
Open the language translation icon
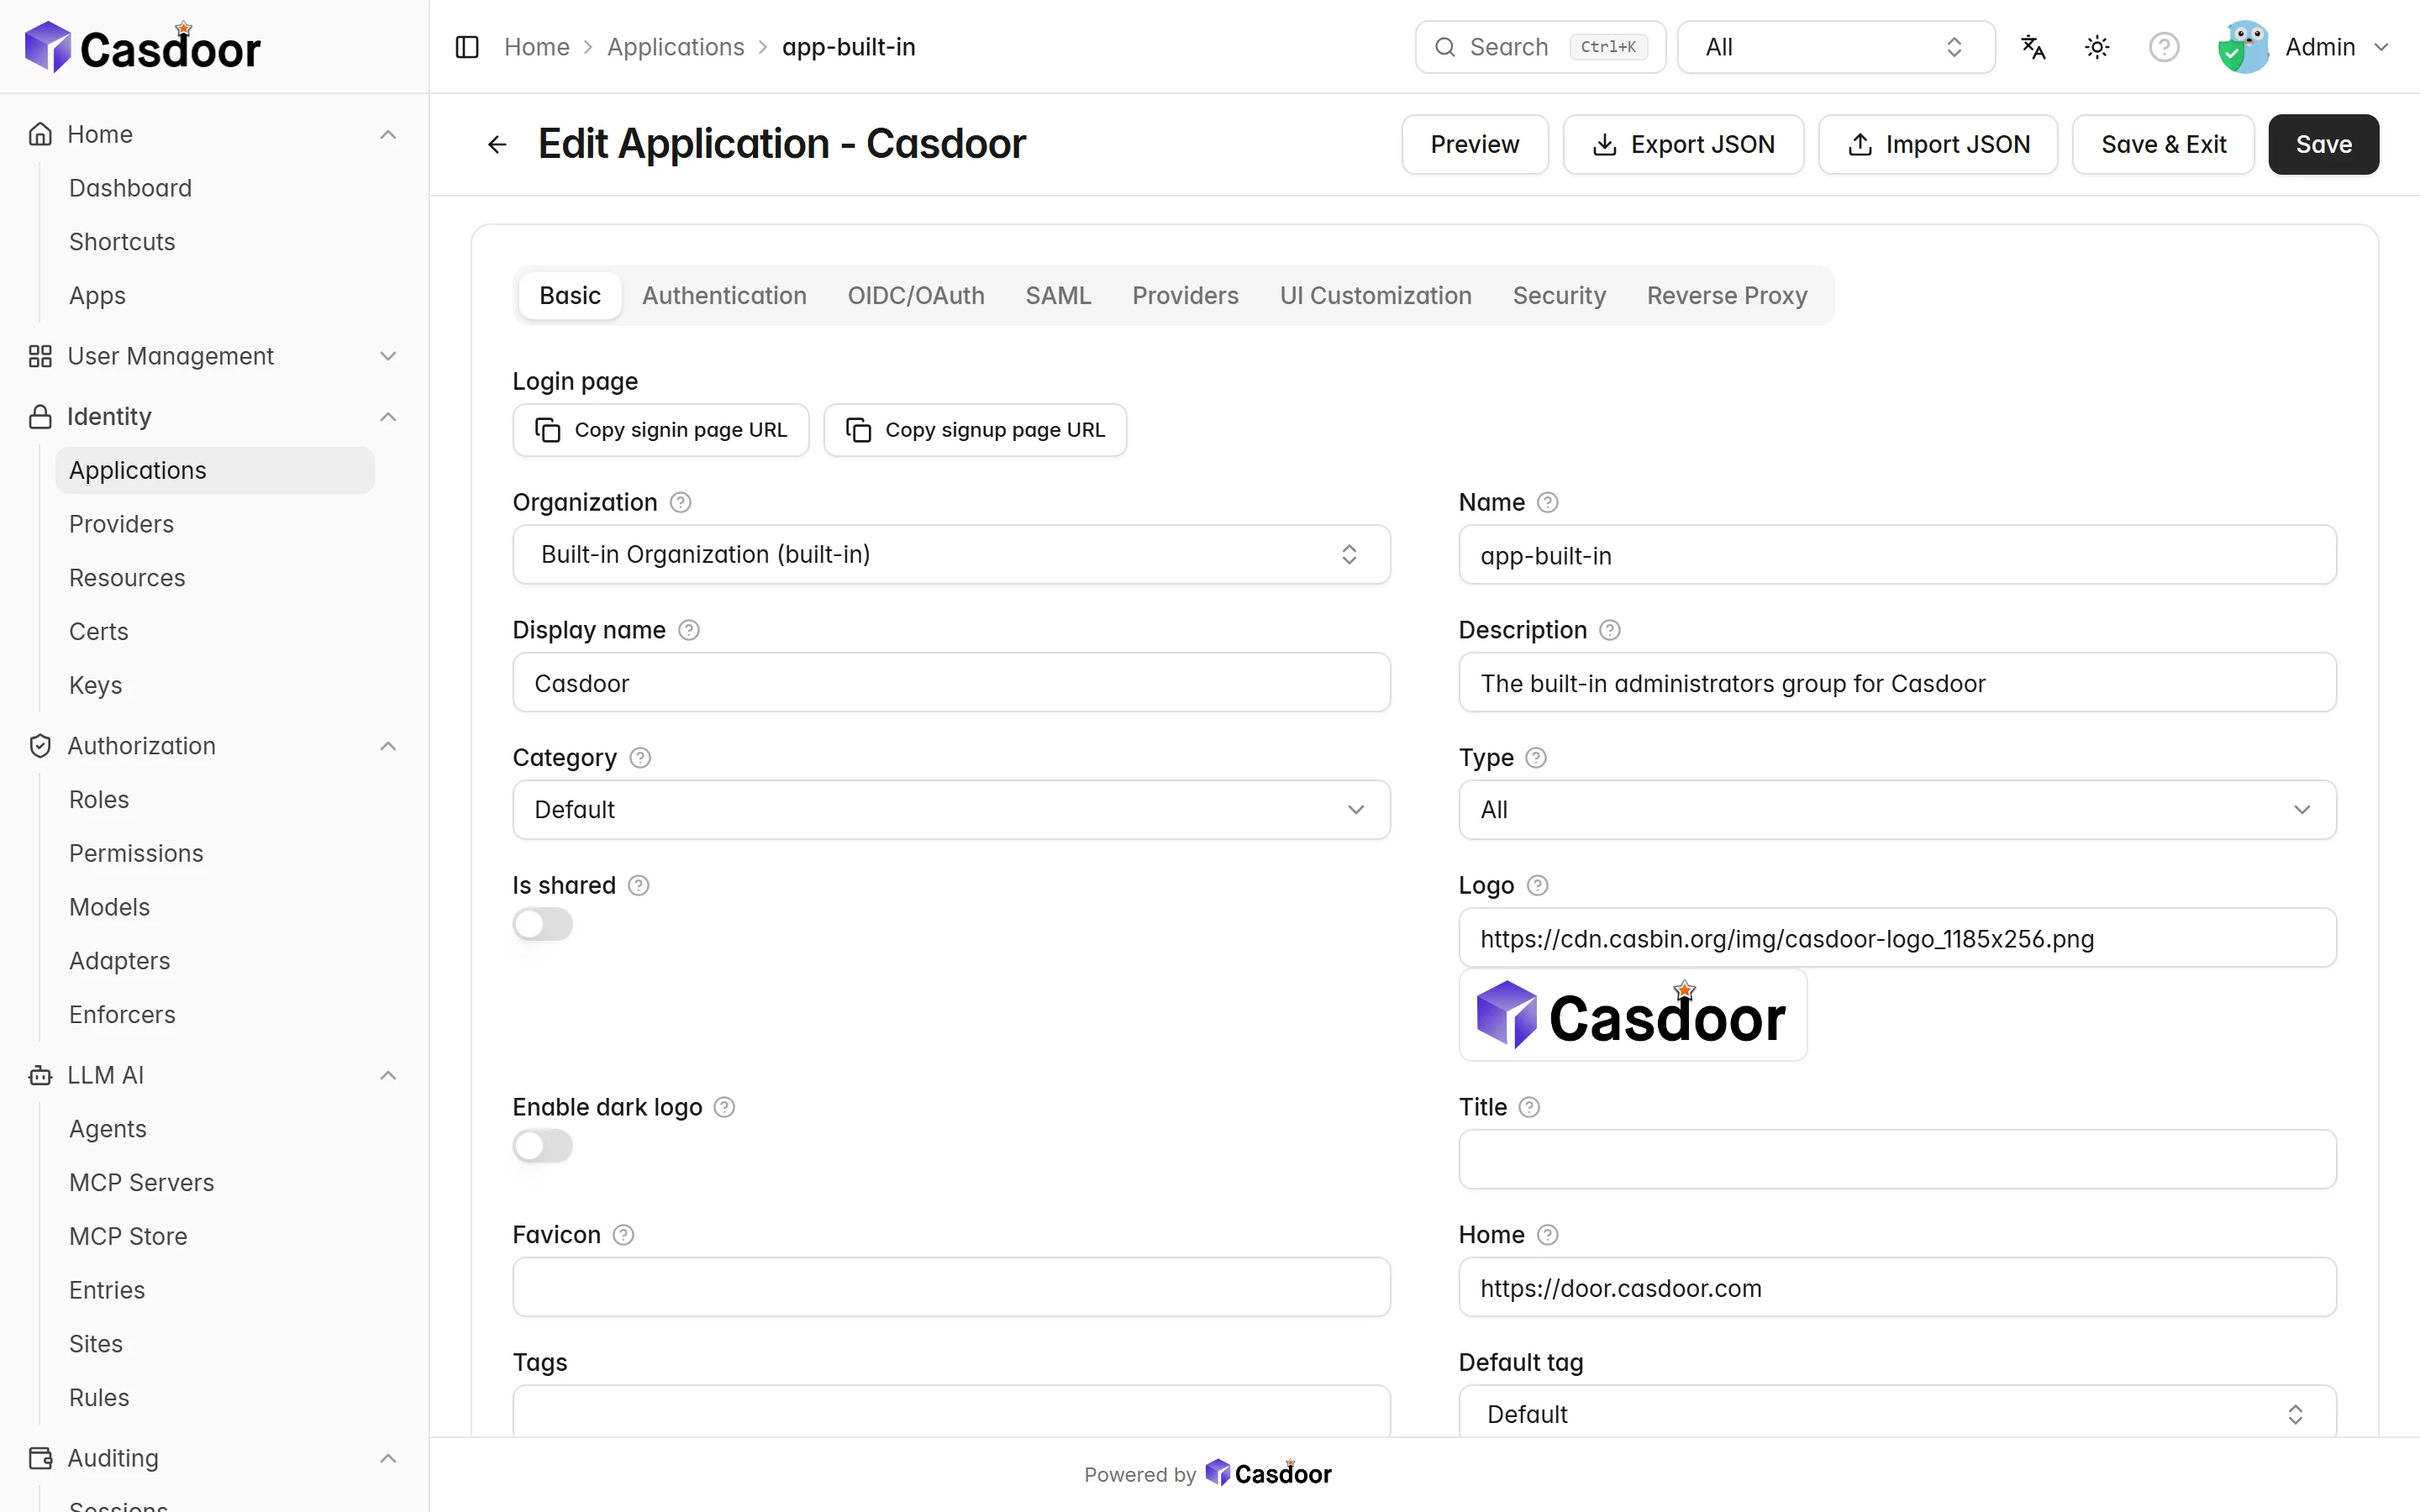click(x=2032, y=47)
